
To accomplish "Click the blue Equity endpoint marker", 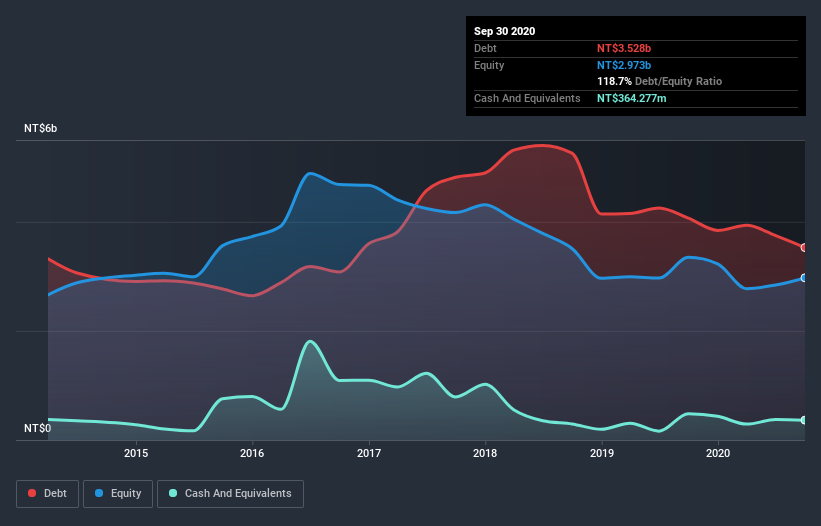I will pyautogui.click(x=804, y=278).
